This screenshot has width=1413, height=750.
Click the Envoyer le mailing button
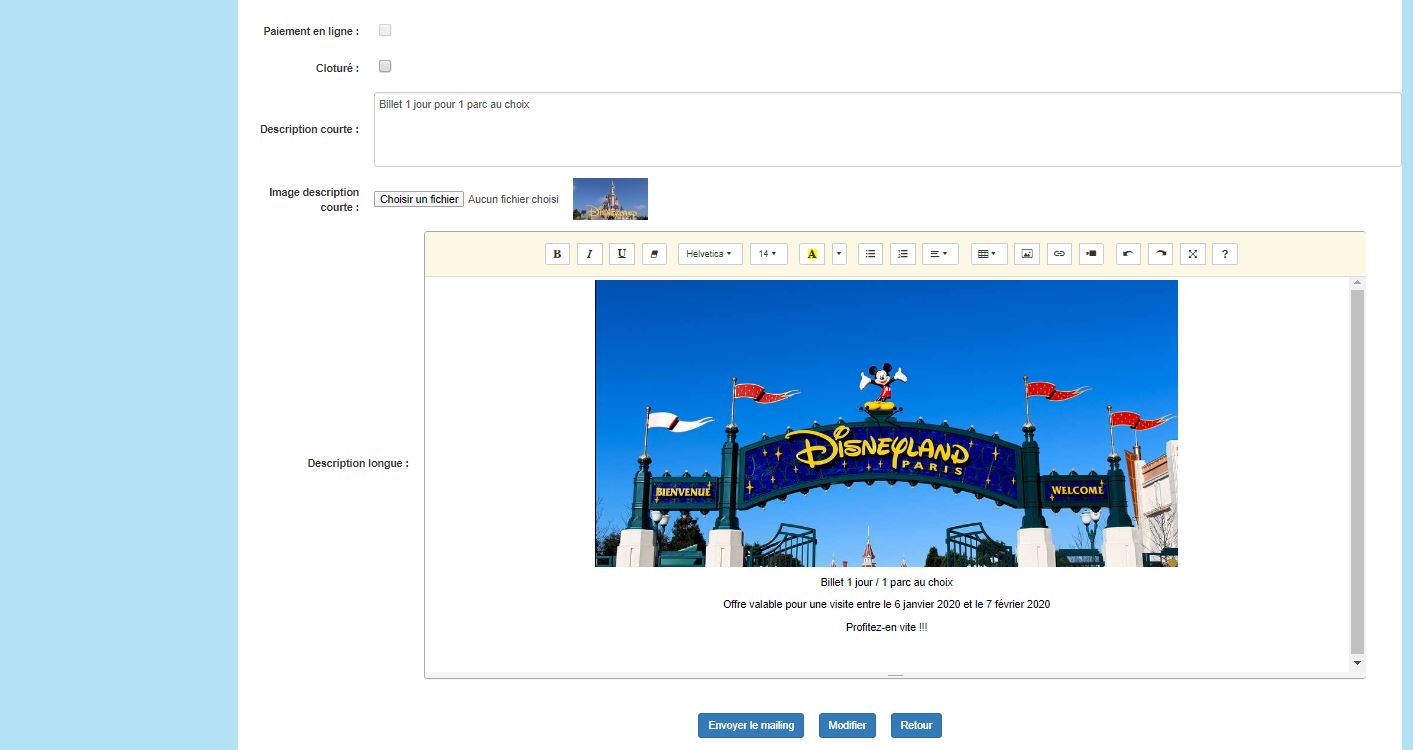[x=751, y=725]
